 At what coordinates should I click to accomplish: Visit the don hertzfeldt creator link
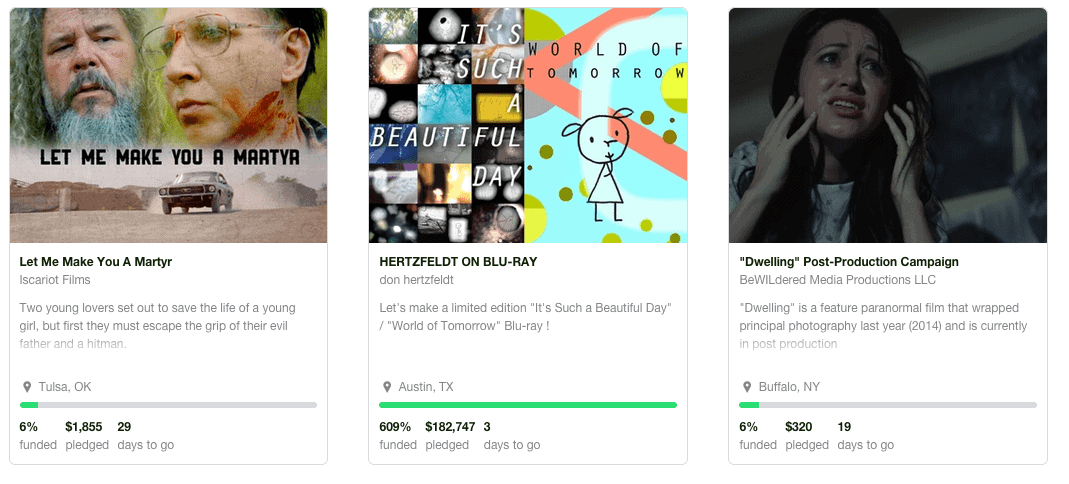416,280
